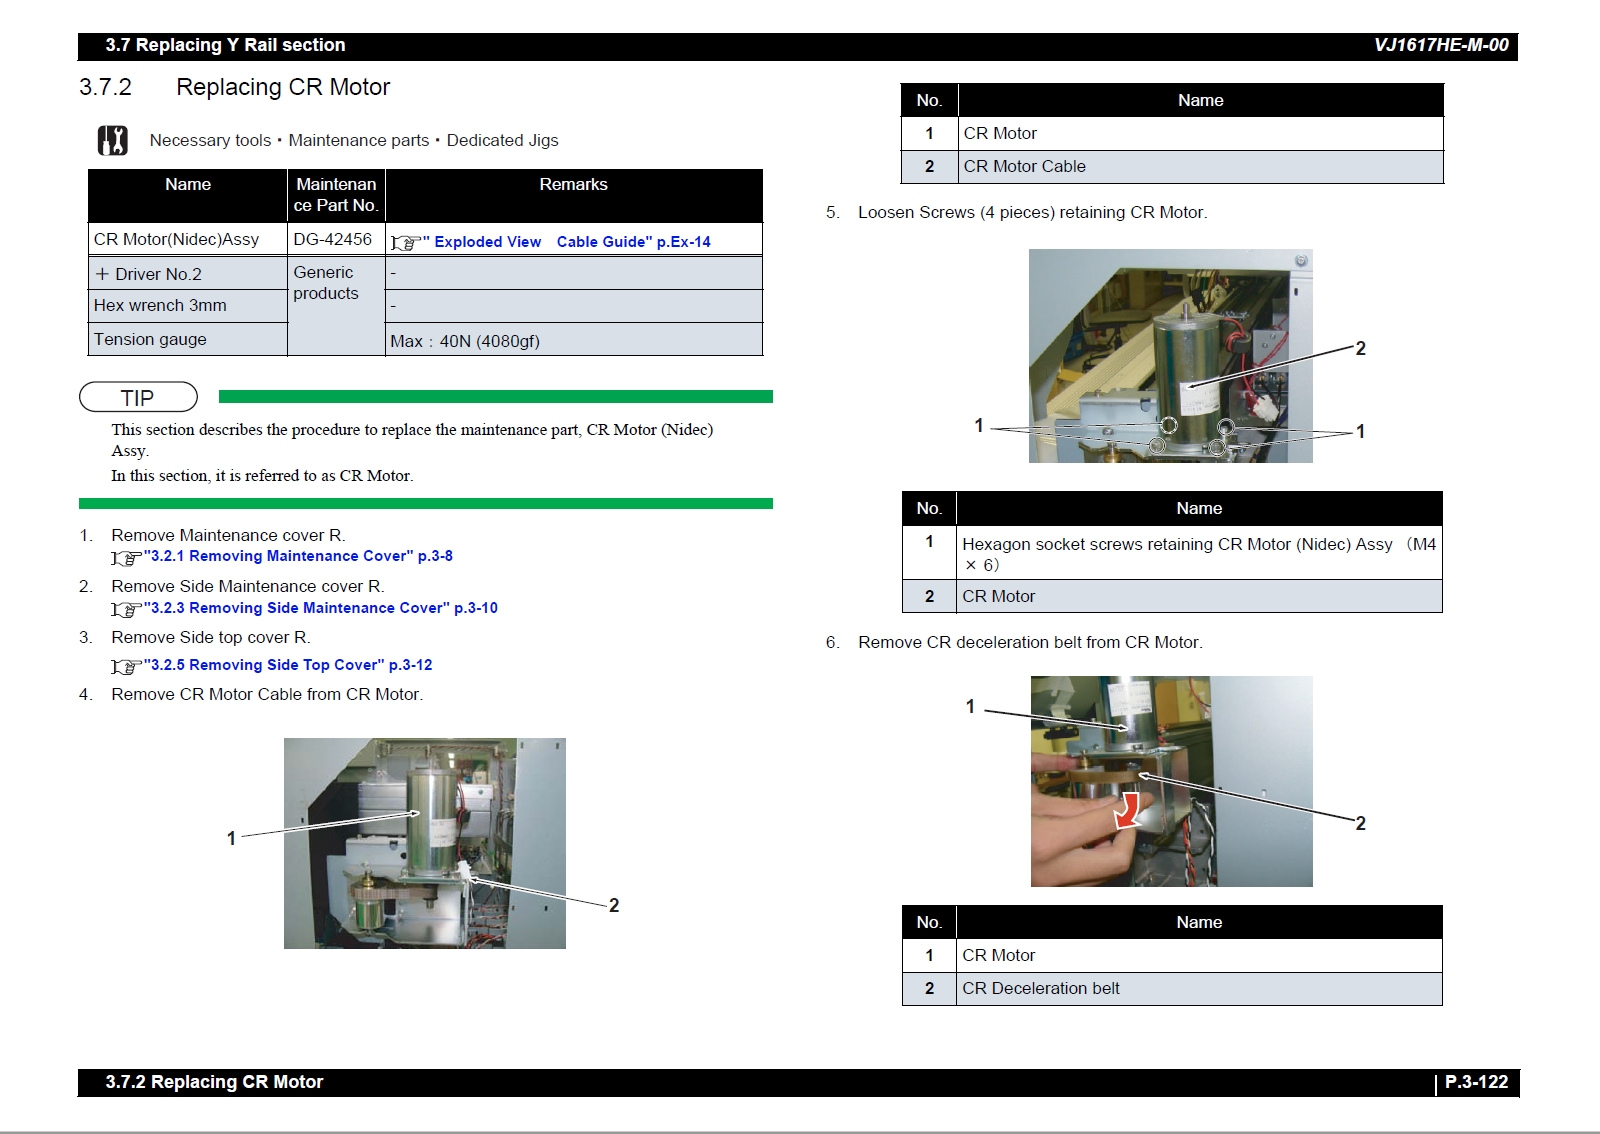Select the loosen screws step 5 photo
Image resolution: width=1600 pixels, height=1134 pixels.
1170,356
